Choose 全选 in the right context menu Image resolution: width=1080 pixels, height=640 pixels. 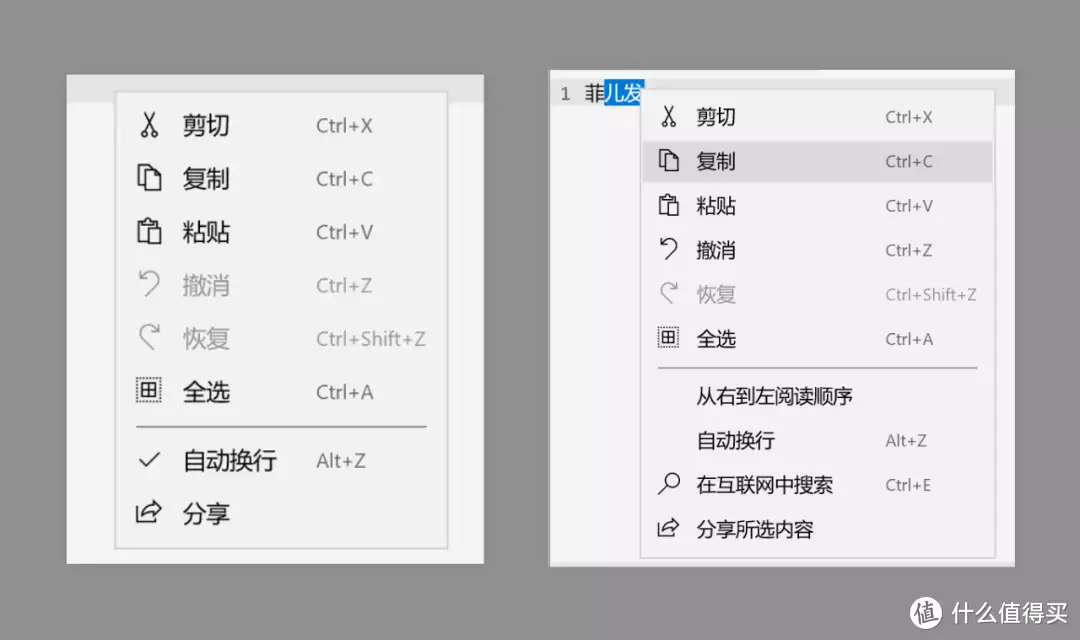[x=716, y=339]
